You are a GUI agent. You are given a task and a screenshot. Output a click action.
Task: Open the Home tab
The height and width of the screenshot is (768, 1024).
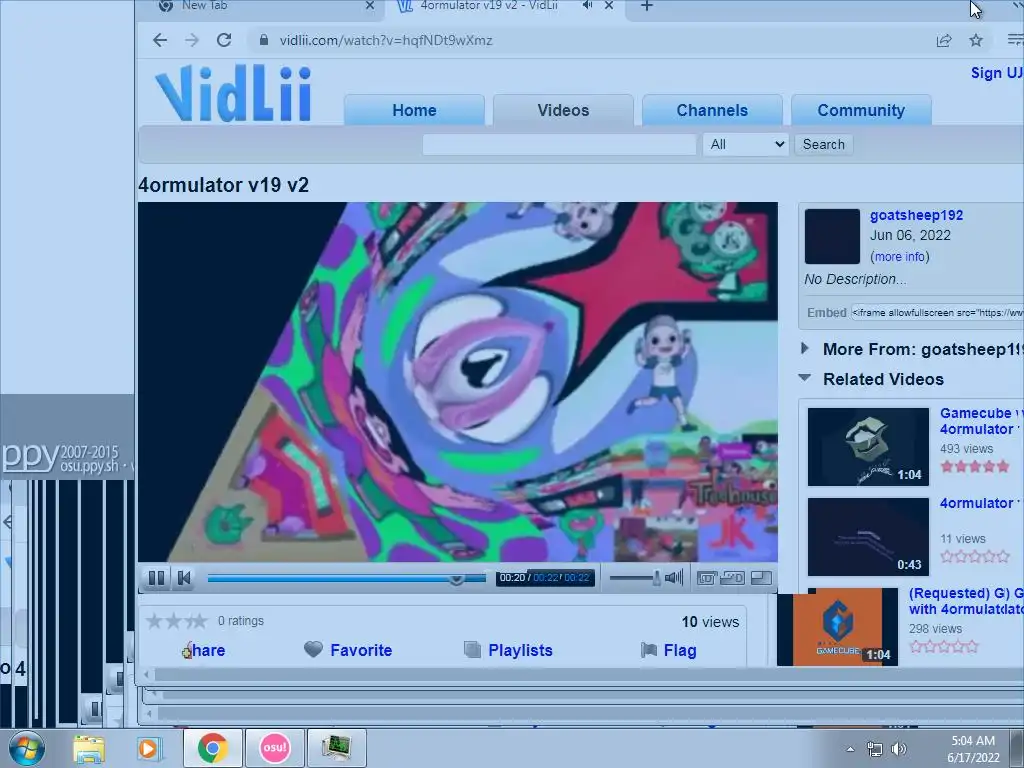(414, 110)
